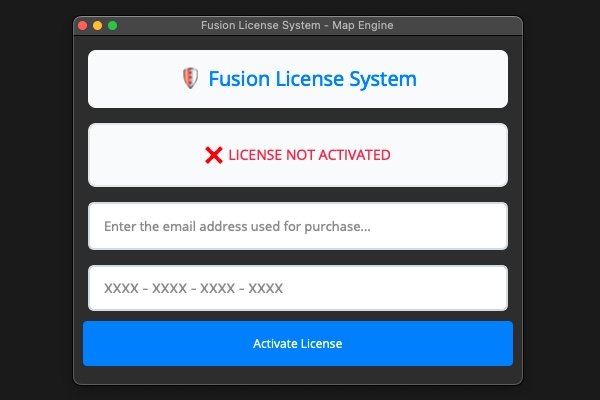
Task: Focus the purchase email address field
Action: click(x=298, y=226)
